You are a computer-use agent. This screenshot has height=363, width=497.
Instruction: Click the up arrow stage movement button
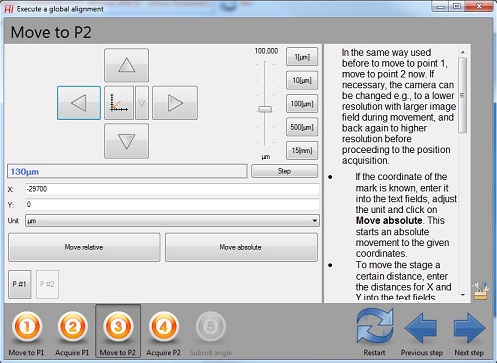126,65
